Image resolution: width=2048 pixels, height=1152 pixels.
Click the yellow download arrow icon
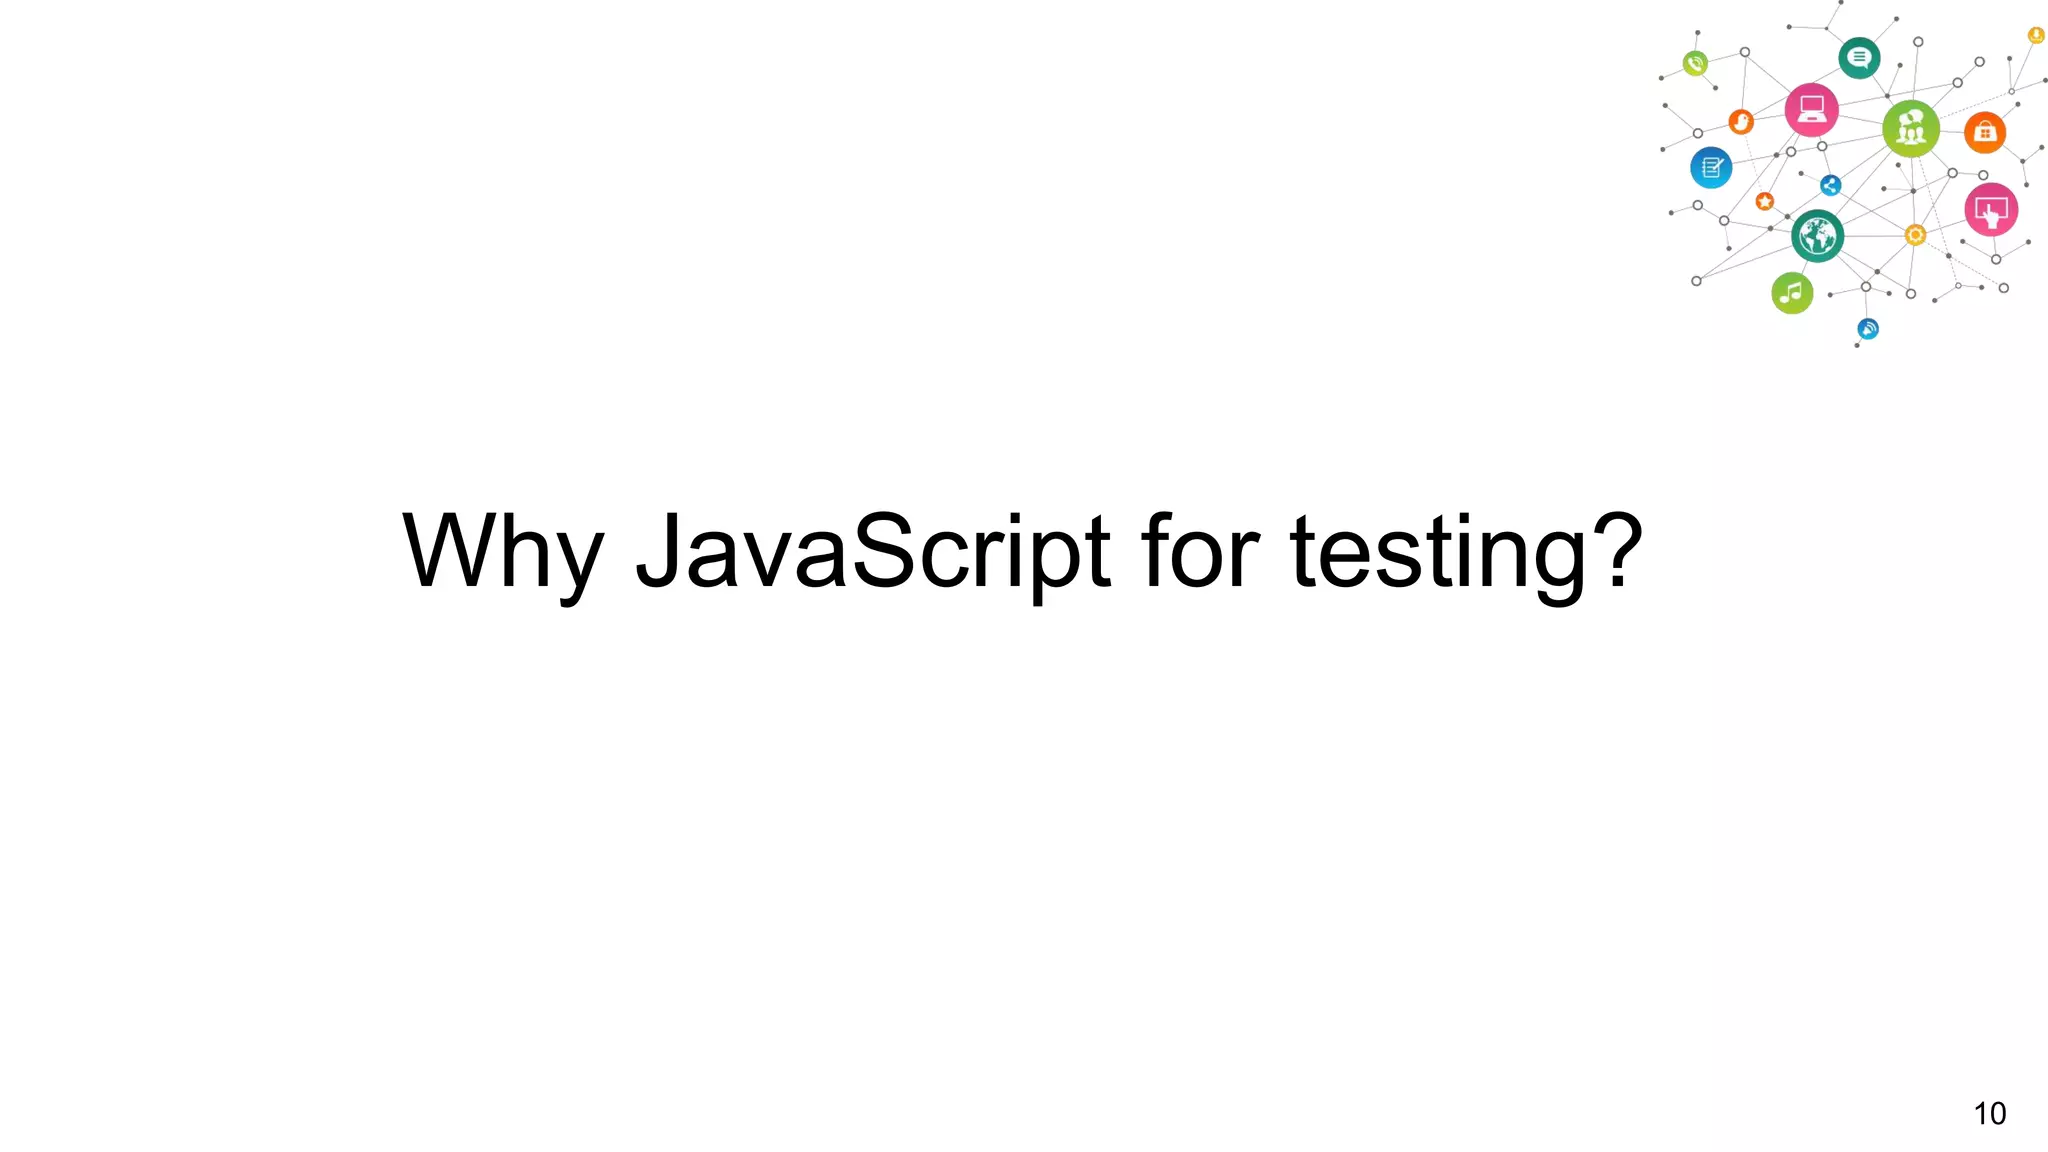[x=2036, y=35]
